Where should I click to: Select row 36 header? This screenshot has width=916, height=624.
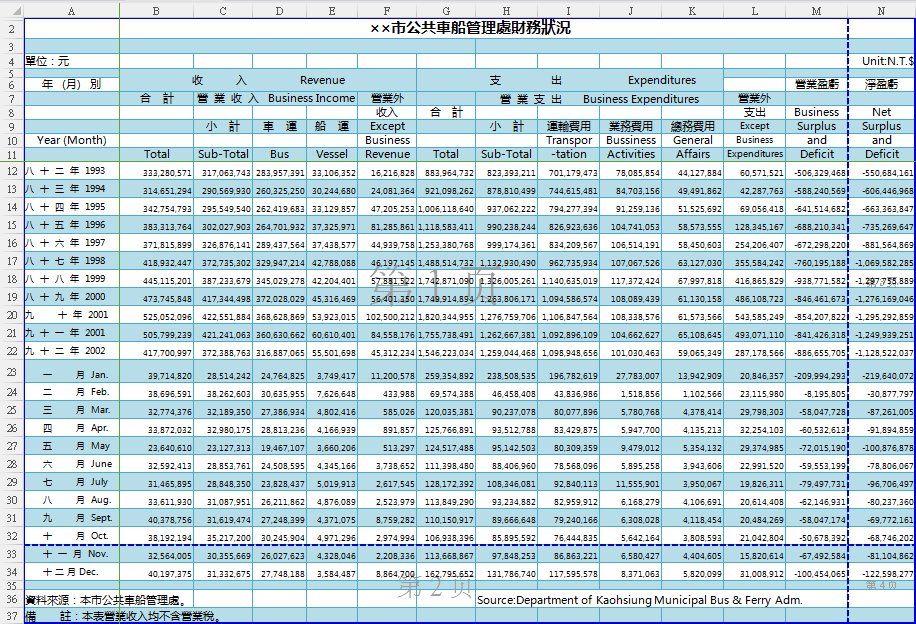[11, 600]
